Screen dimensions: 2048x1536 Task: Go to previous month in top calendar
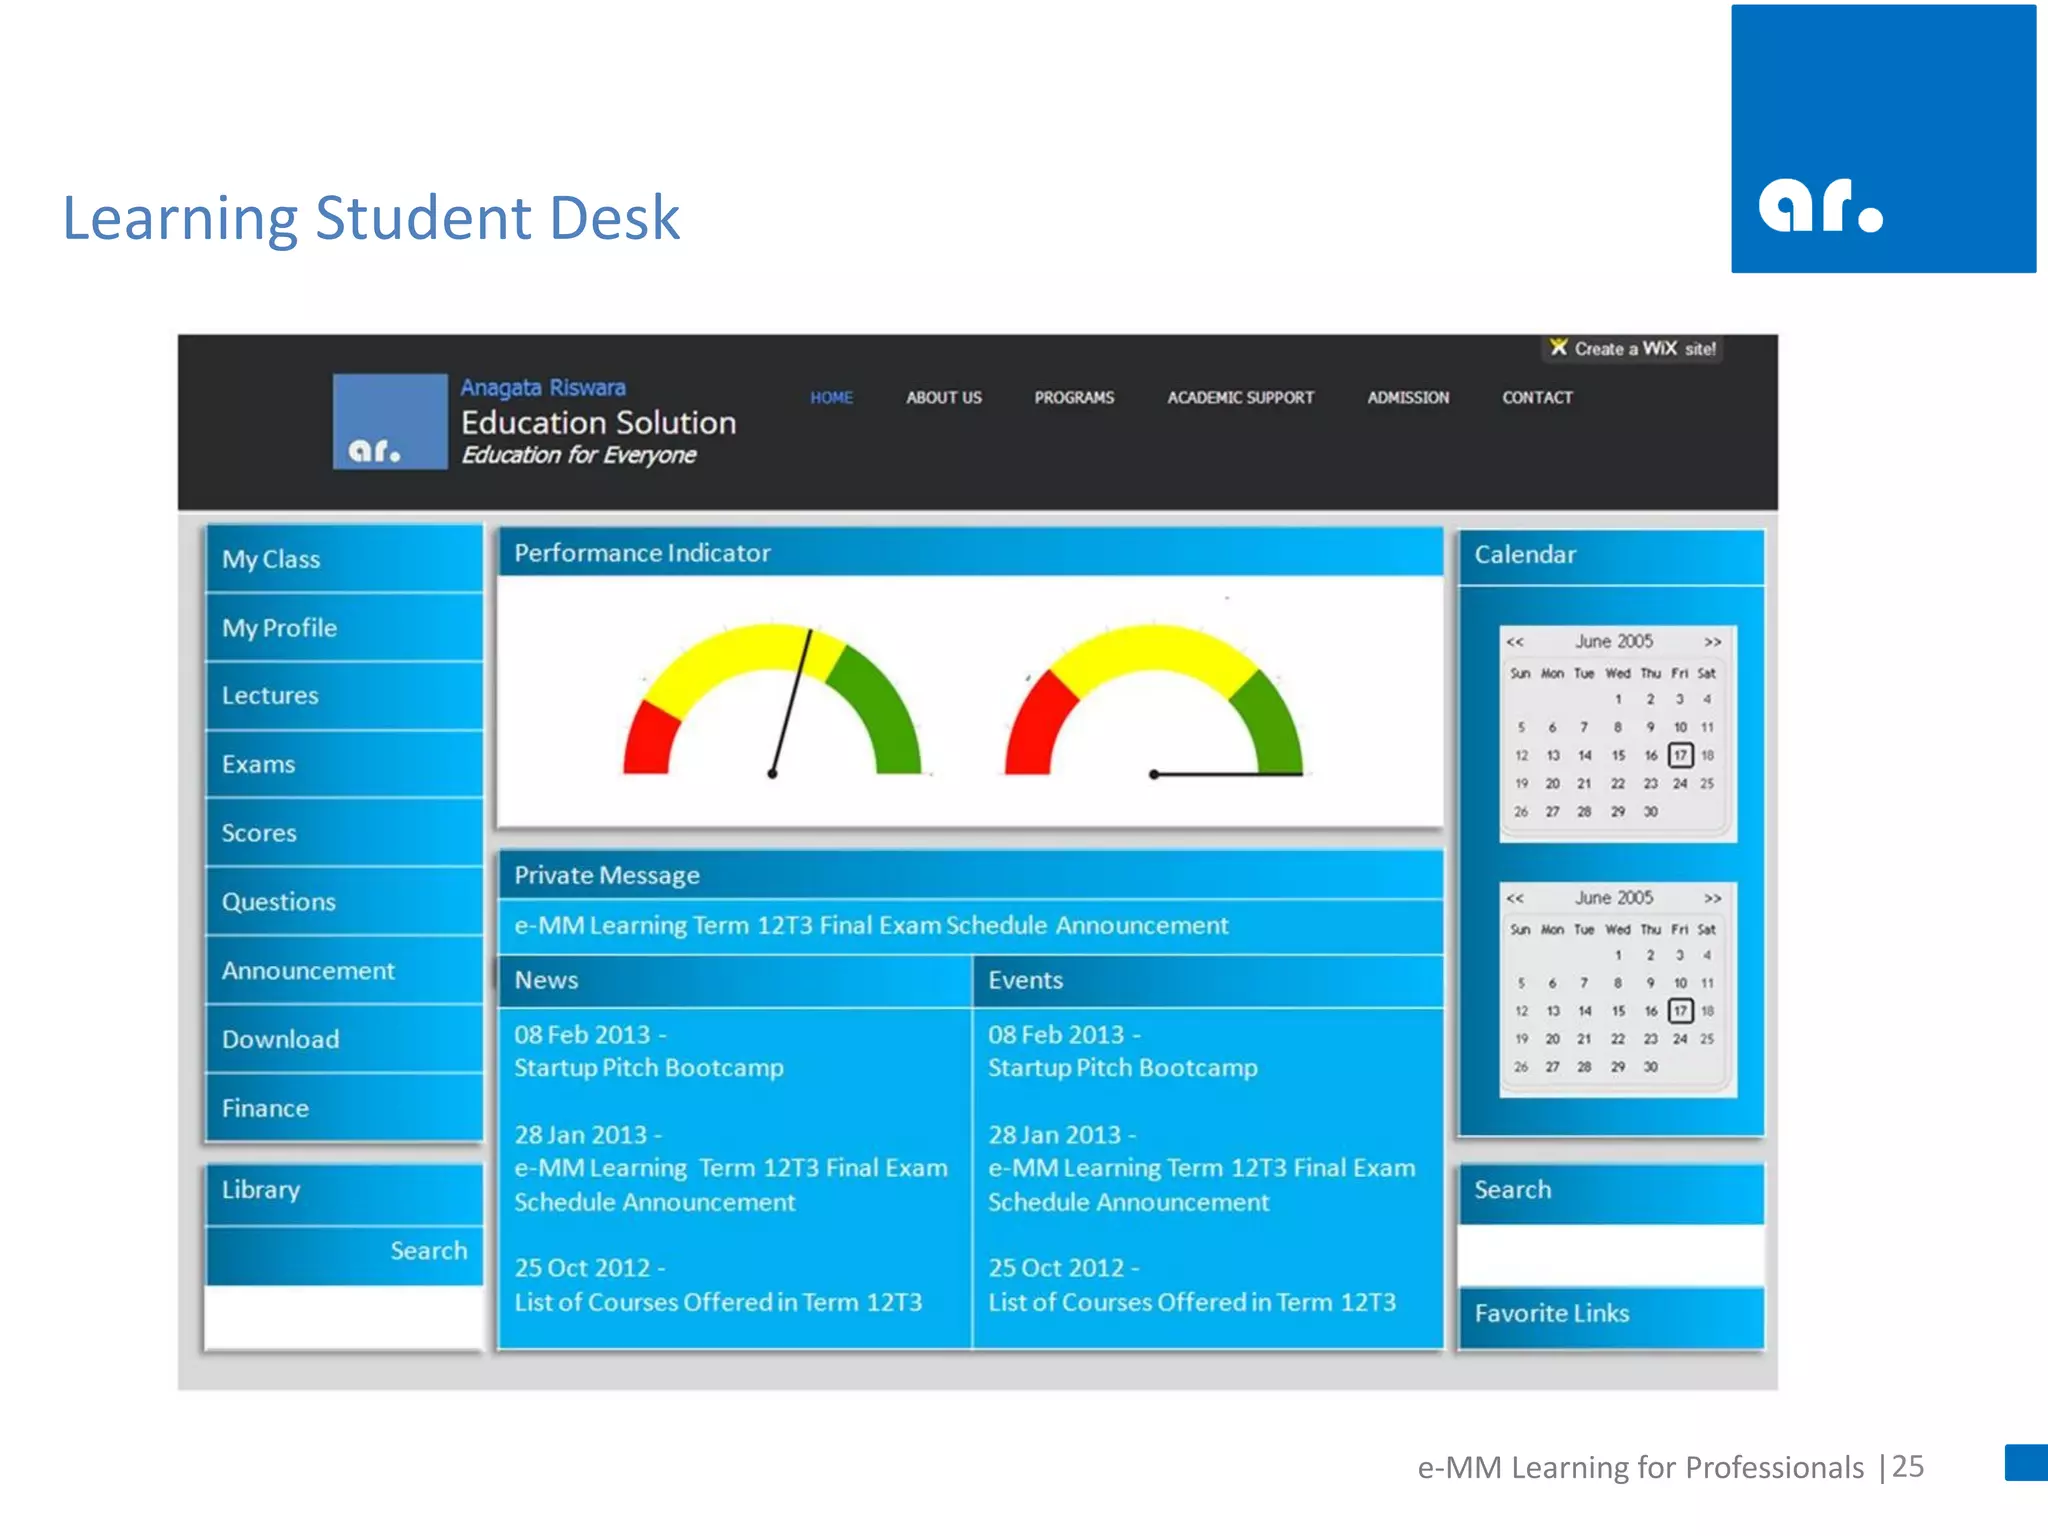1515,642
